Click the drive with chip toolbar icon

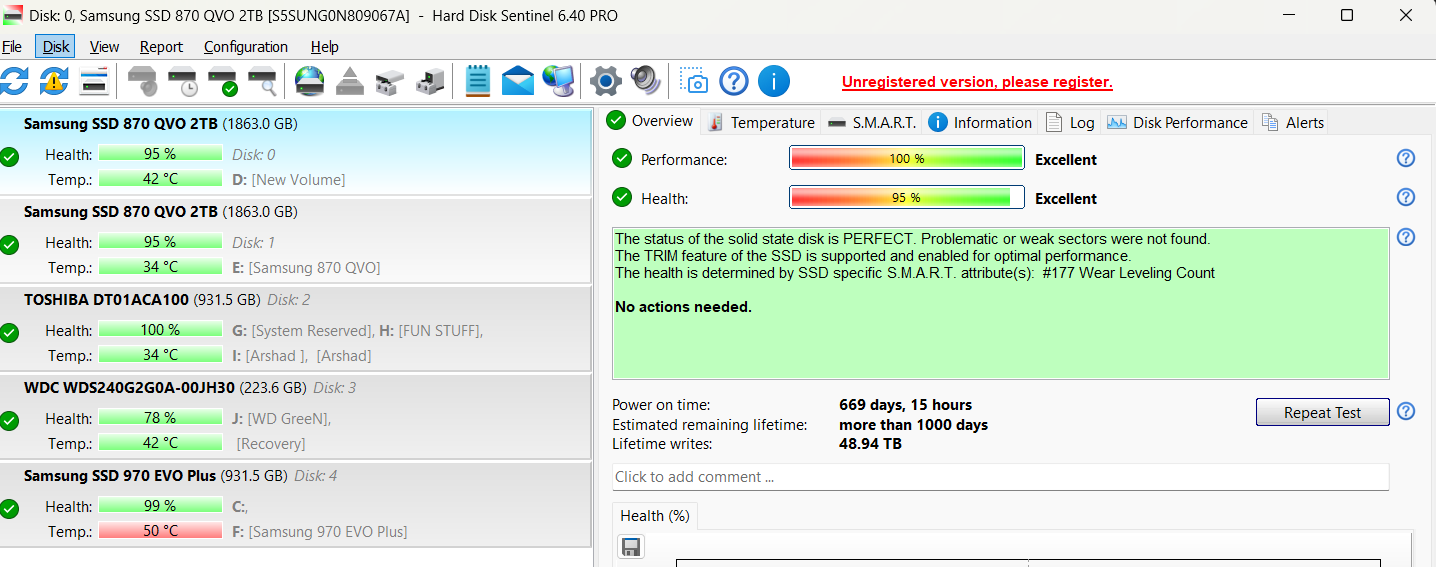[430, 81]
